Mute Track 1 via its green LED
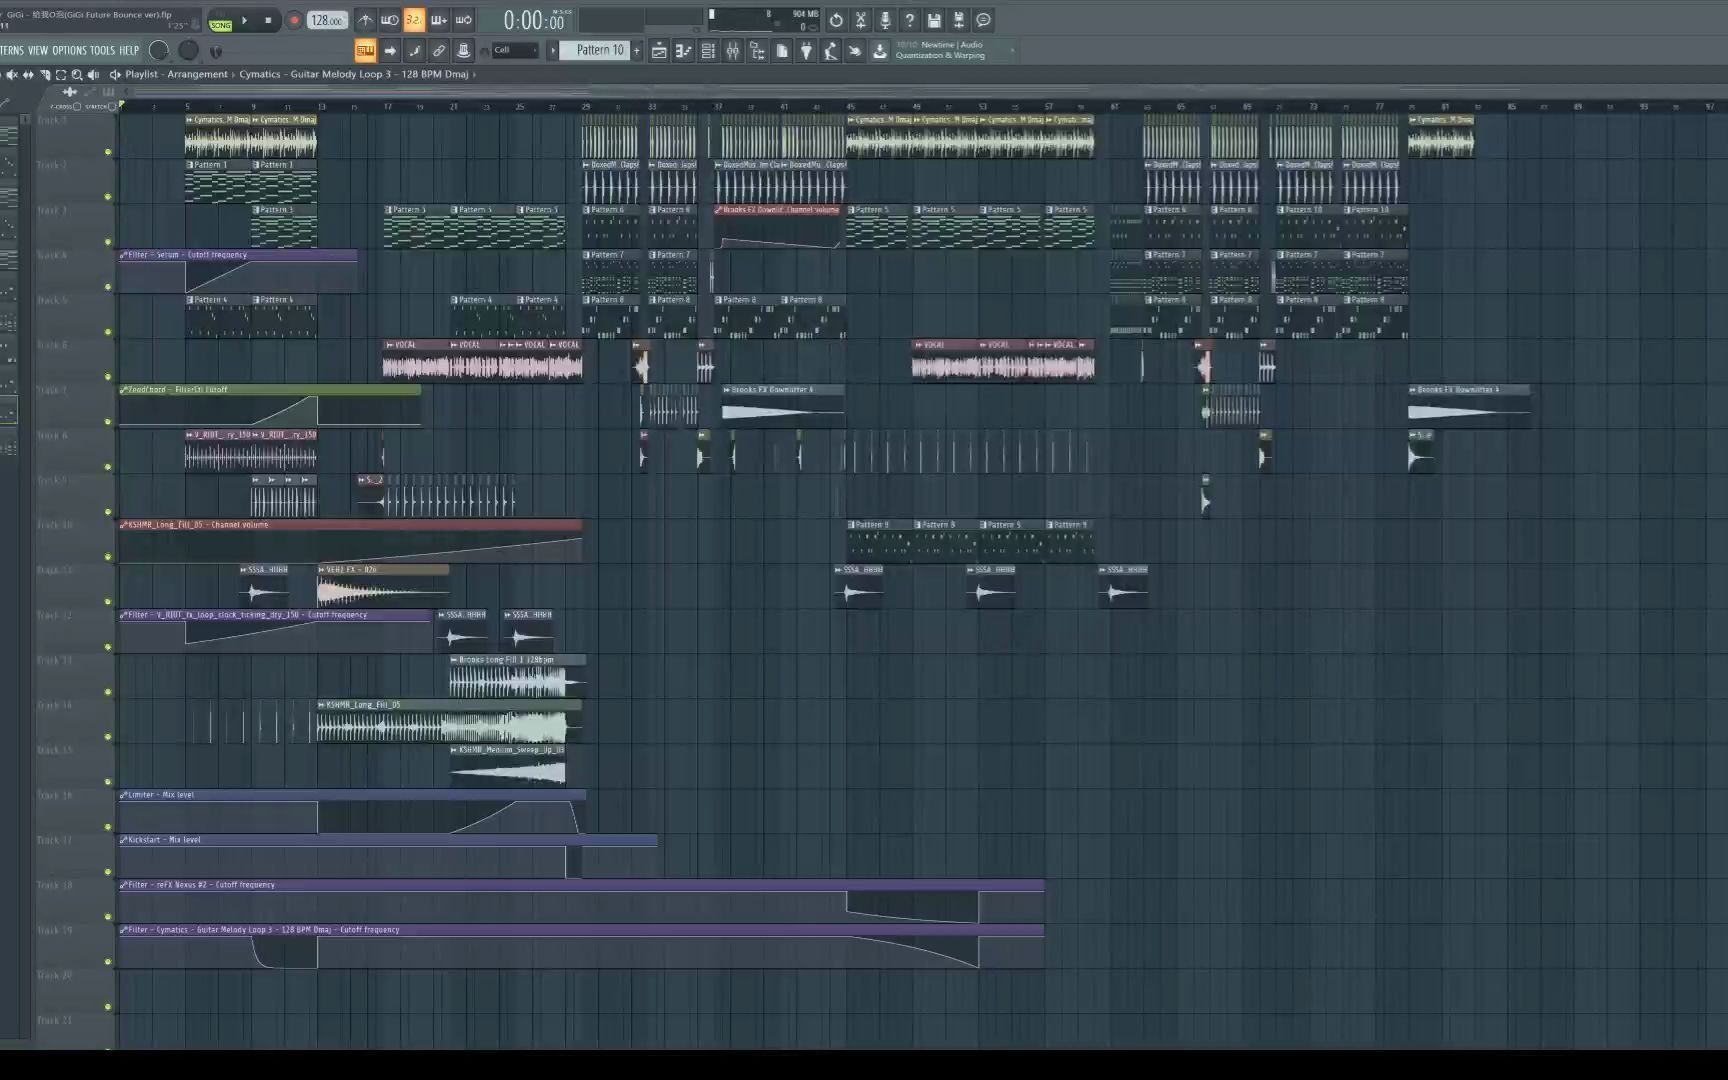 pyautogui.click(x=108, y=152)
